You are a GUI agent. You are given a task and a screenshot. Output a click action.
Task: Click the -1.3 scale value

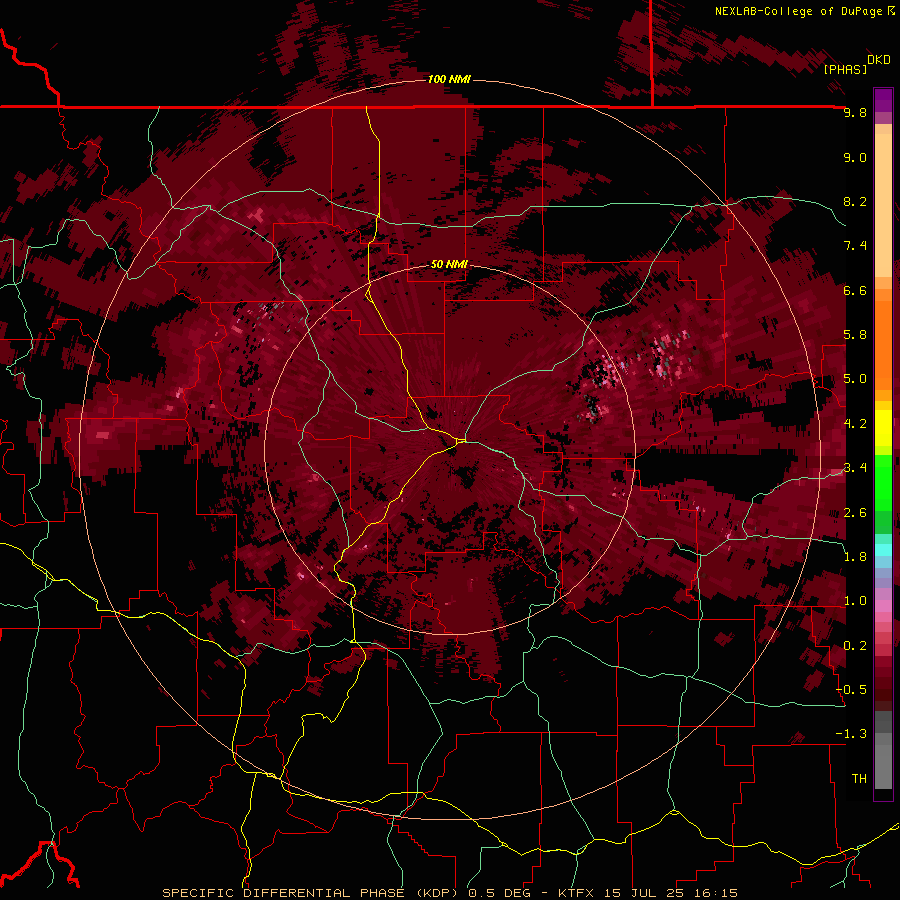click(851, 734)
